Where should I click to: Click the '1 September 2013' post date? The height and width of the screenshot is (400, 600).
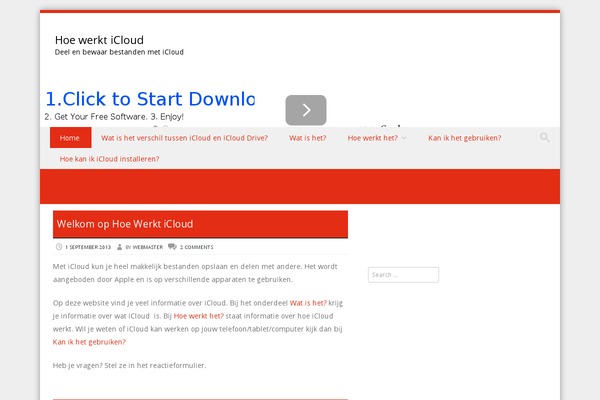point(88,247)
